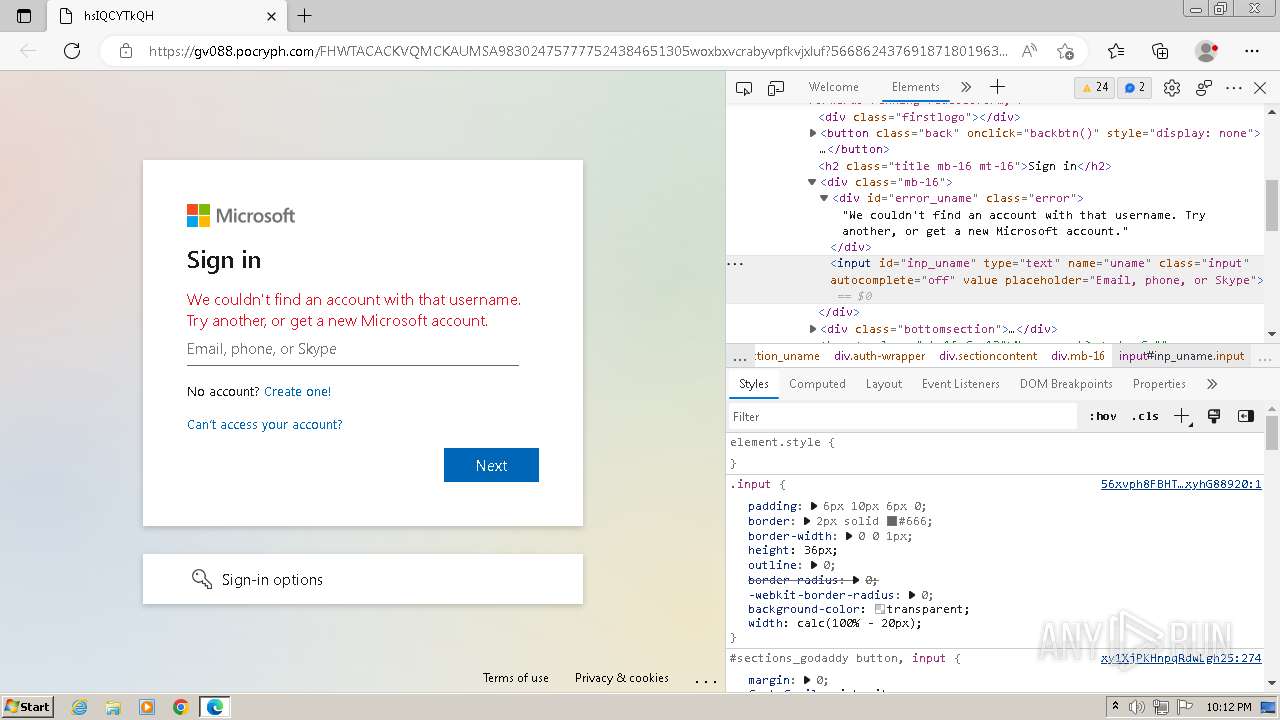This screenshot has height=720, width=1280.
Task: Expand the div class="bottomsection" node
Action: 813,328
